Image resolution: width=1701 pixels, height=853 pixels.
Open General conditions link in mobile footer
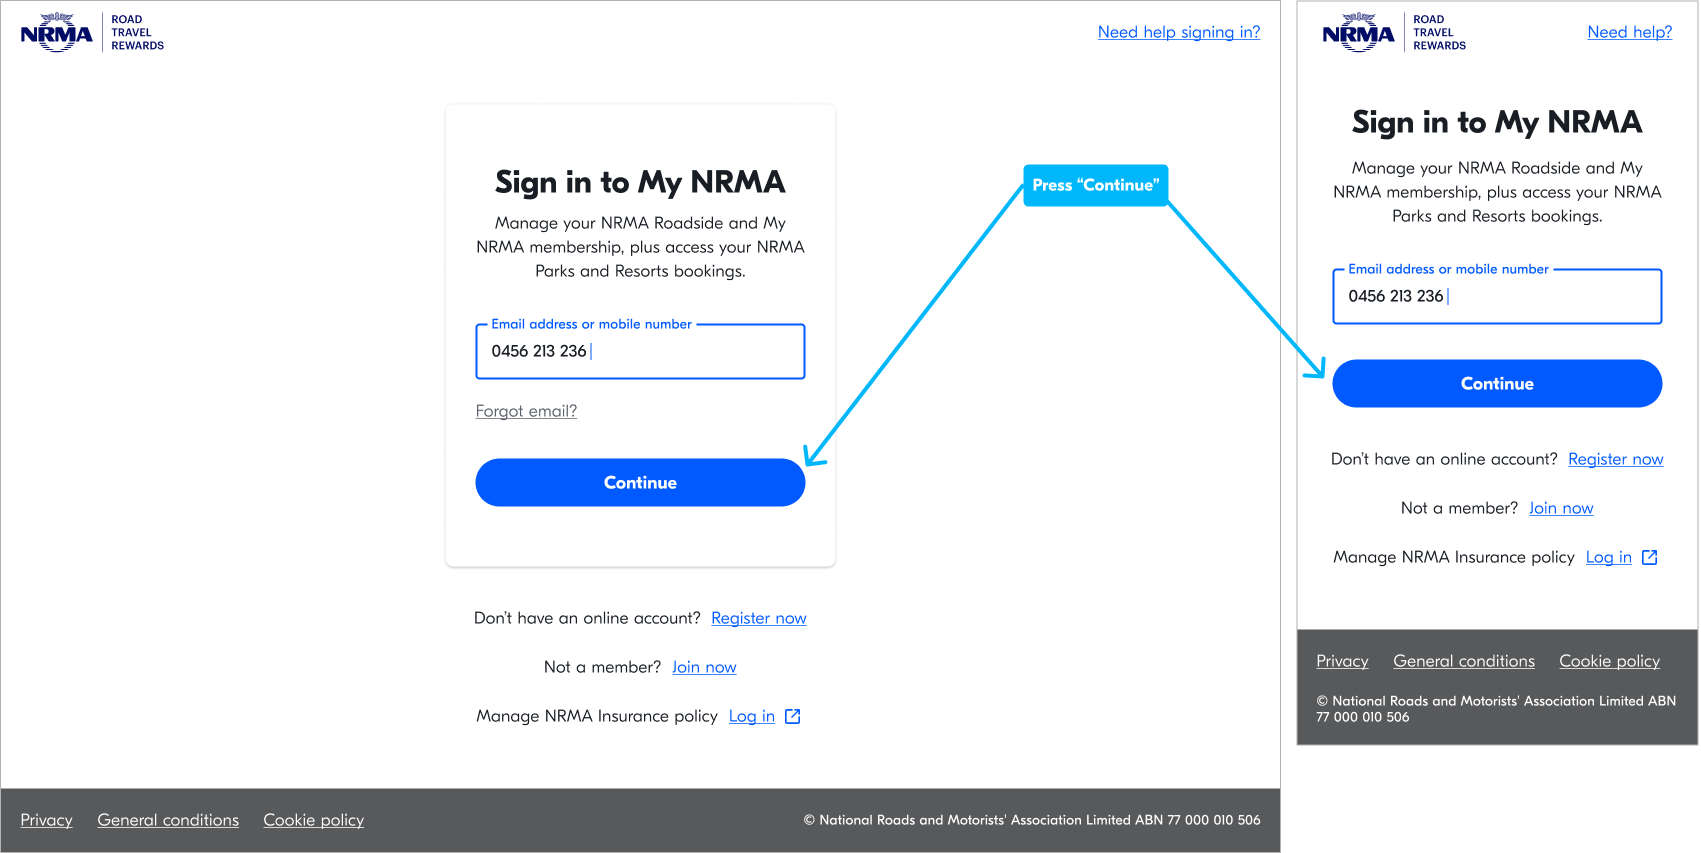[x=1463, y=661]
